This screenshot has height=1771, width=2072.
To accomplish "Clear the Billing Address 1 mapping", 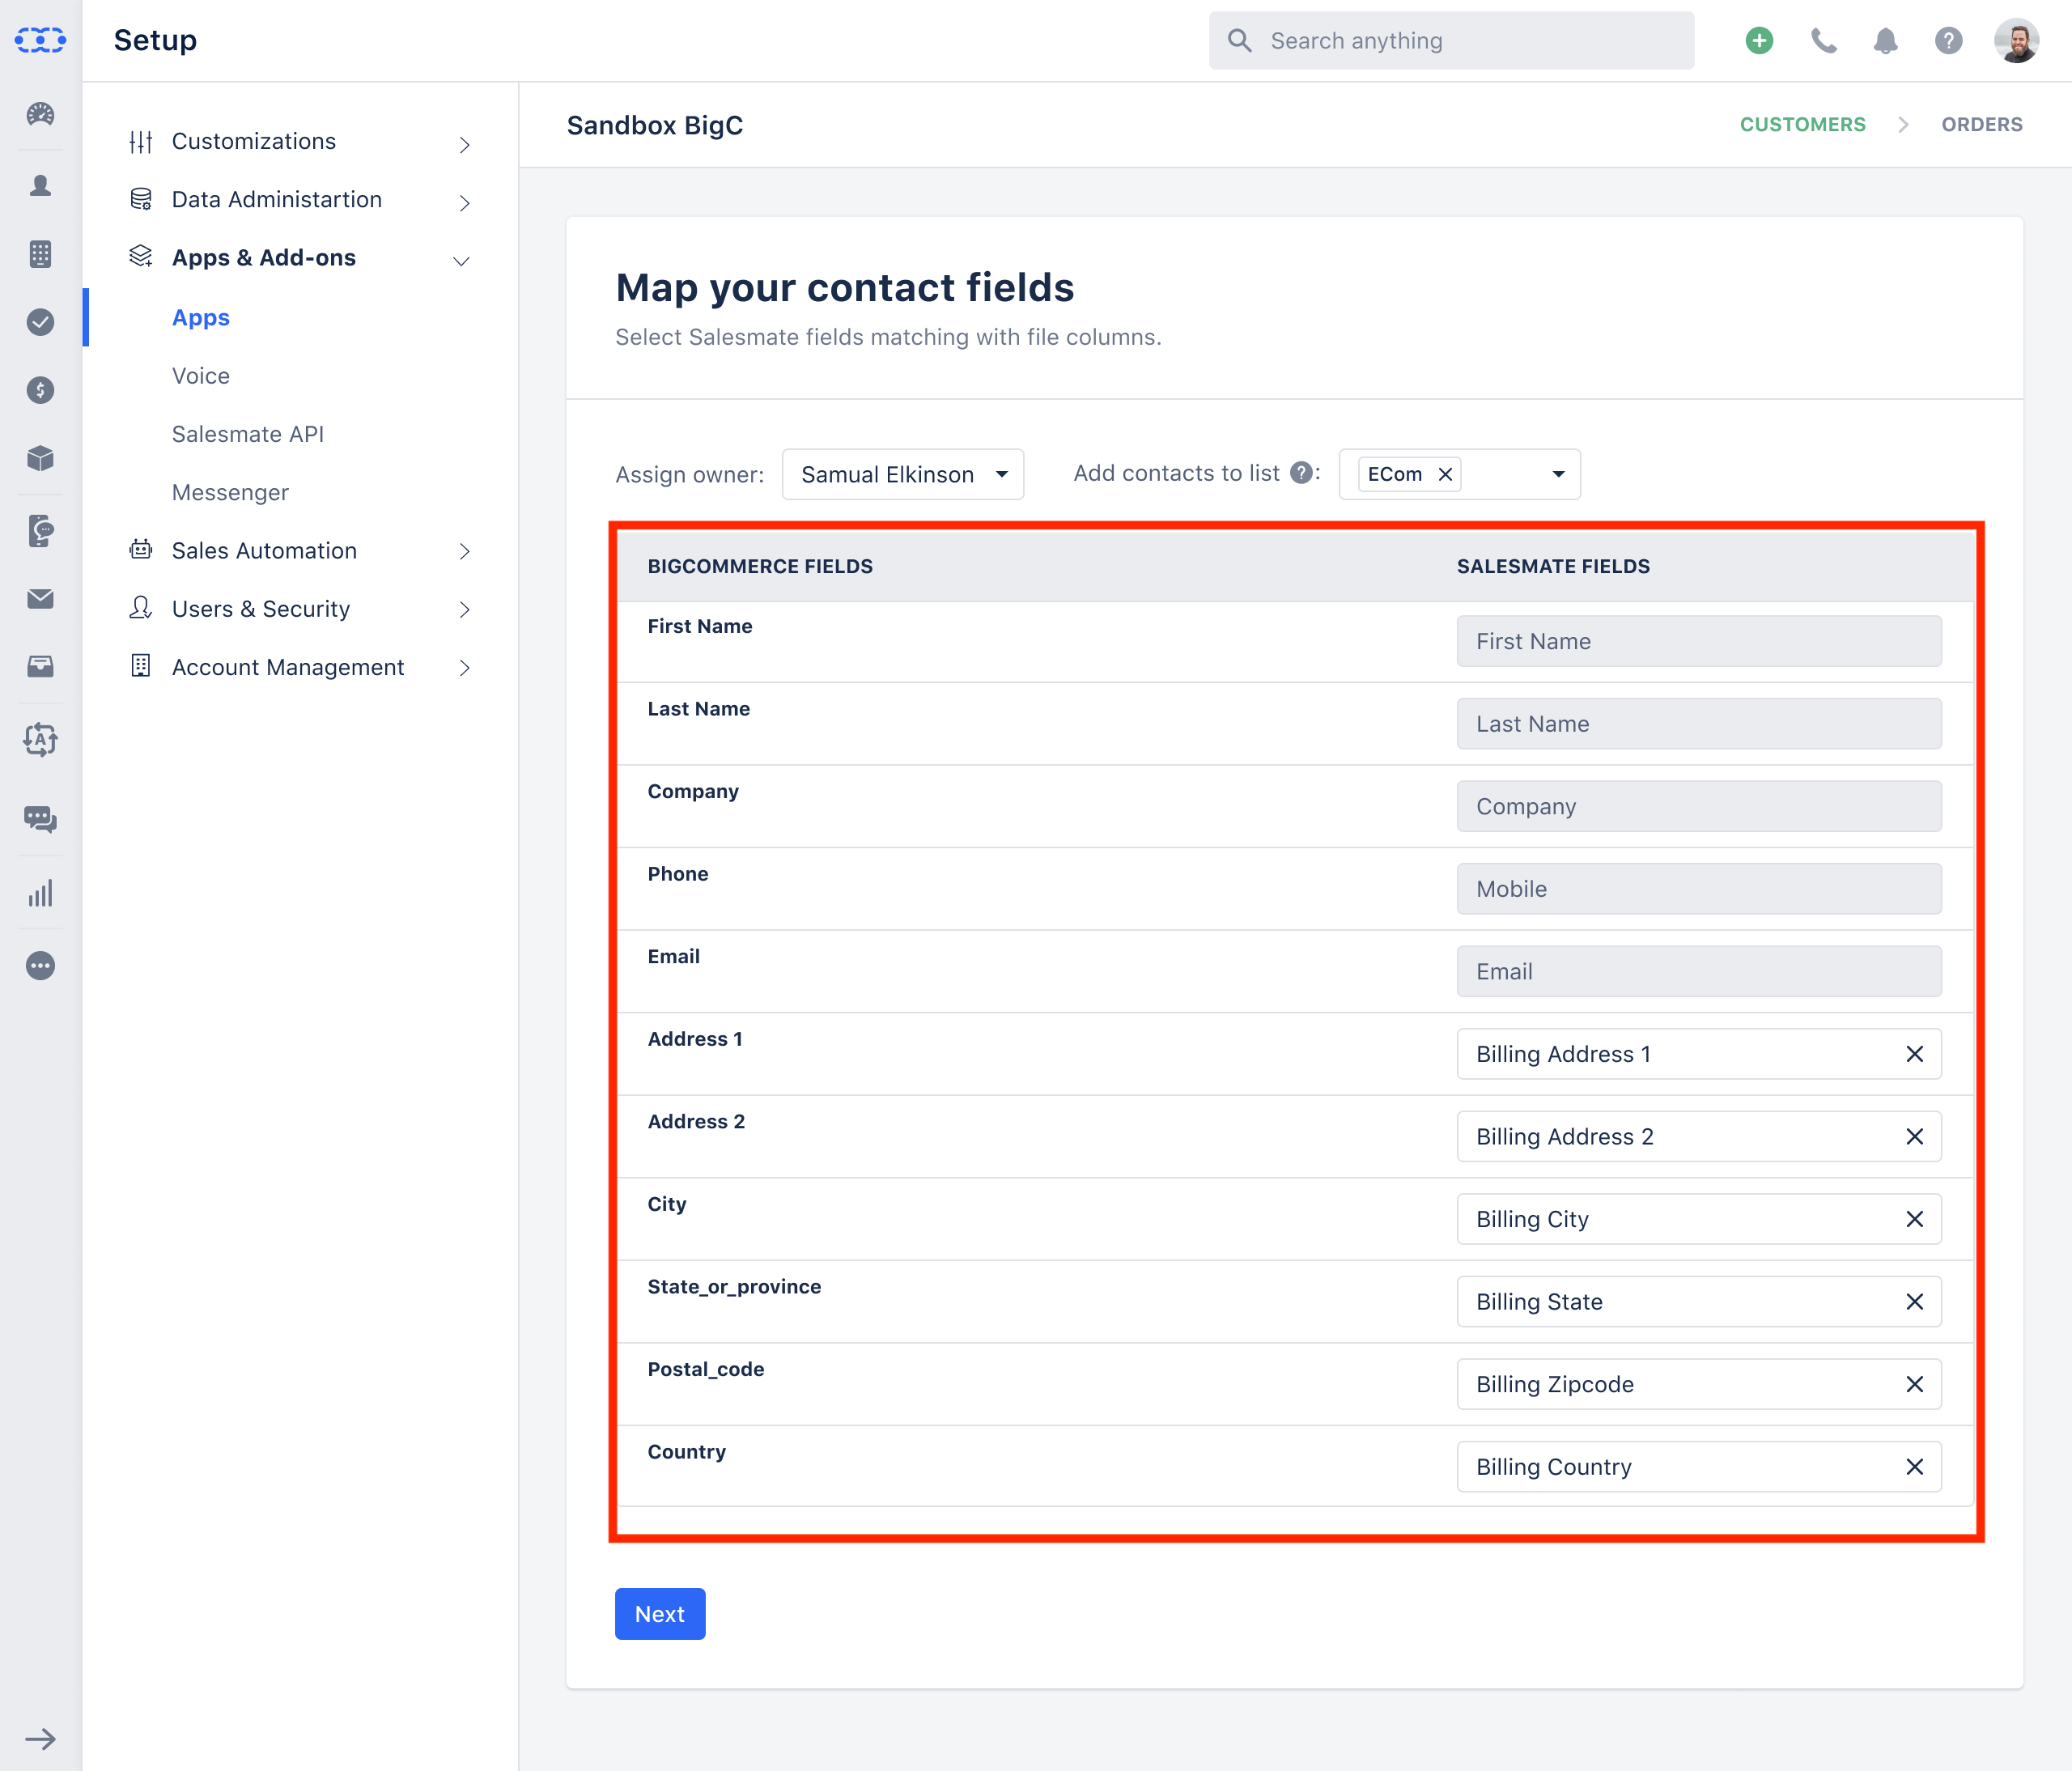I will pyautogui.click(x=1914, y=1054).
